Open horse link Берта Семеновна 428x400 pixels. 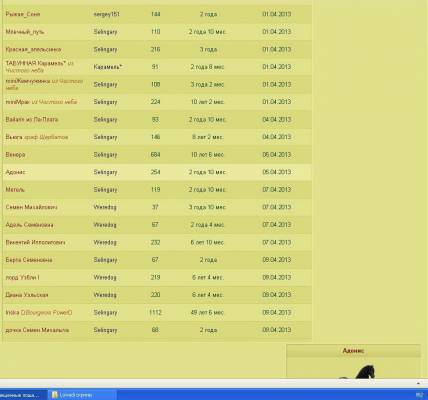(29, 260)
